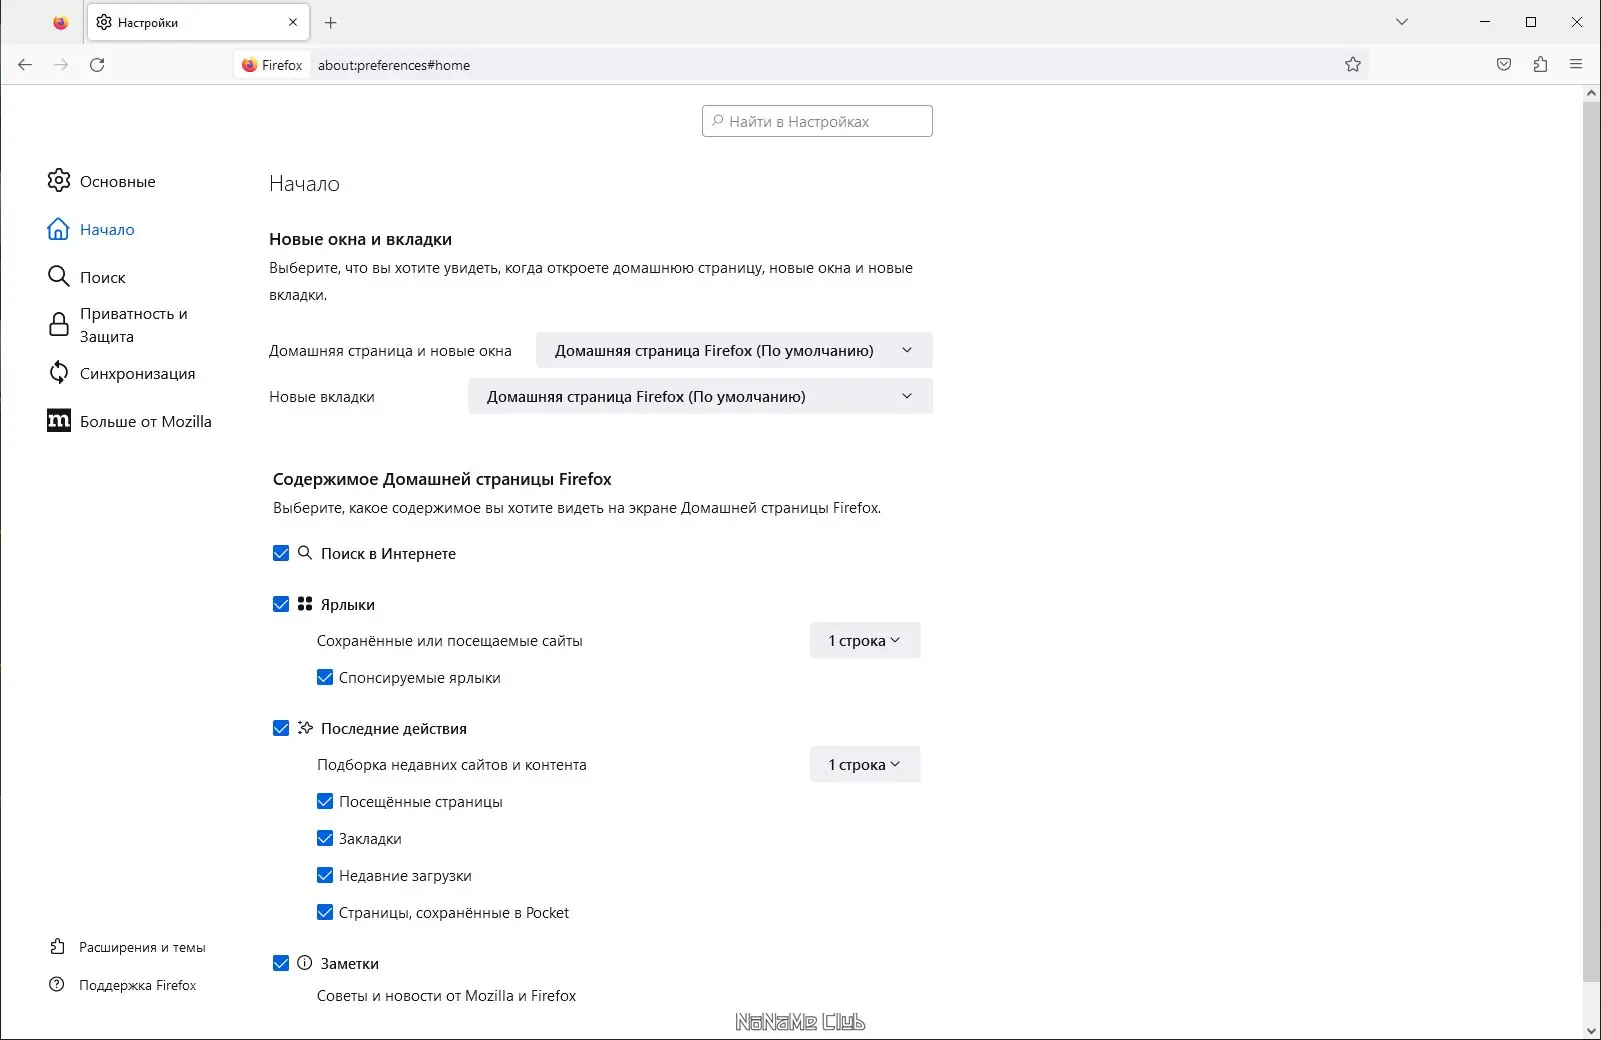Open the "Новые вкладки" dropdown
This screenshot has width=1601, height=1040.
(700, 396)
